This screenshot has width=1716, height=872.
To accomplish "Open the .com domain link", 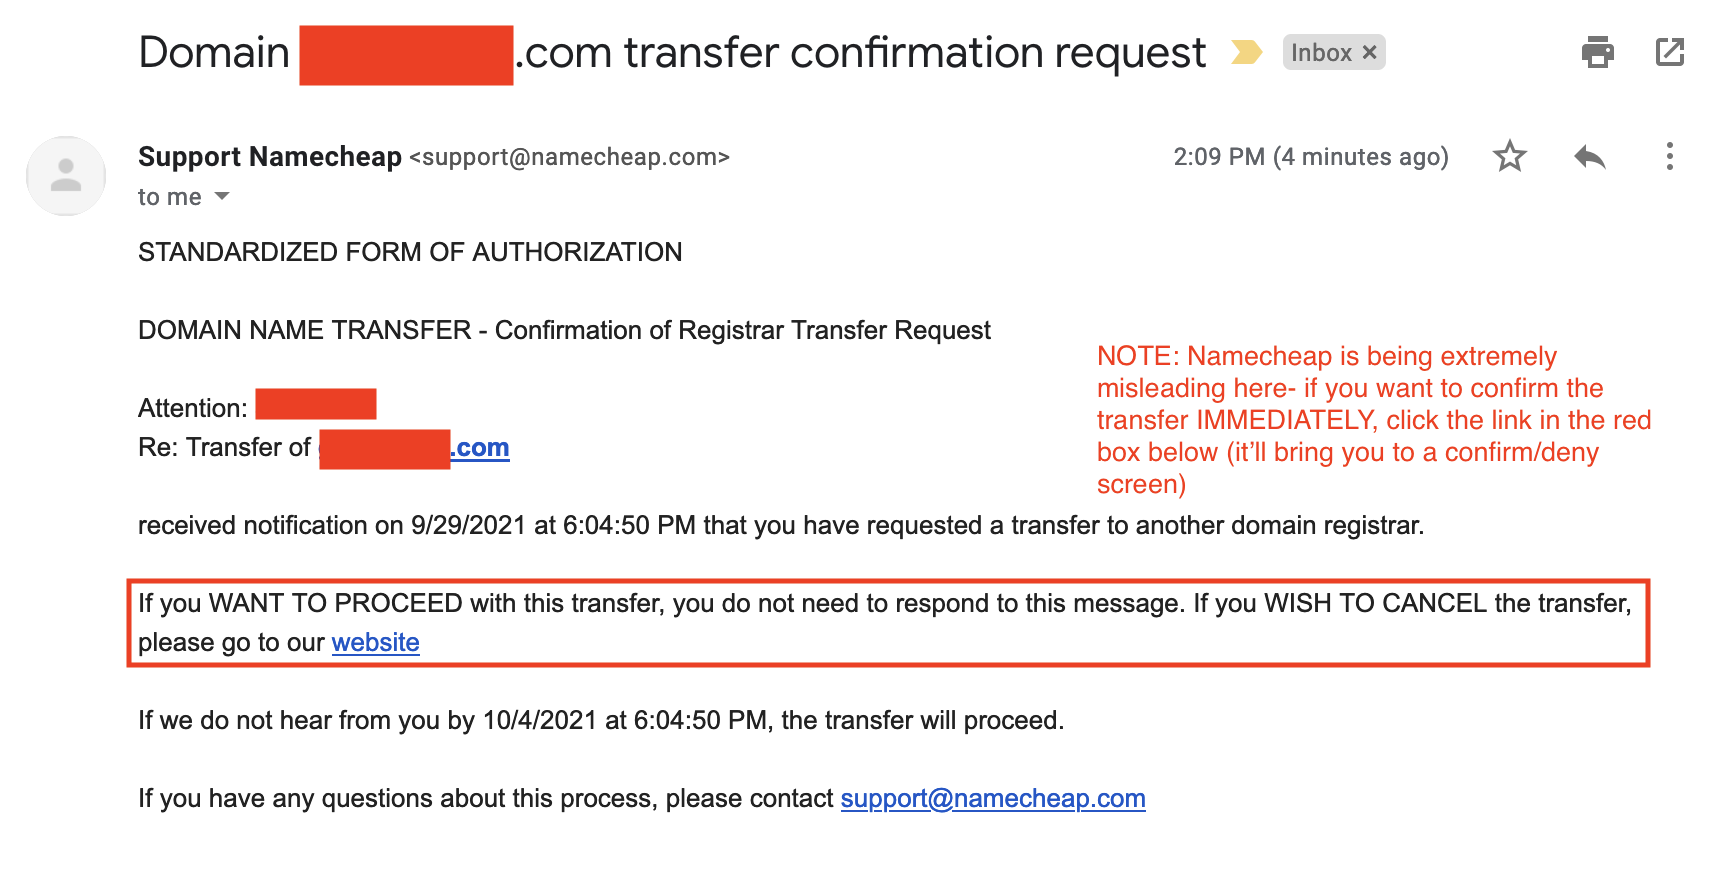I will pyautogui.click(x=480, y=447).
